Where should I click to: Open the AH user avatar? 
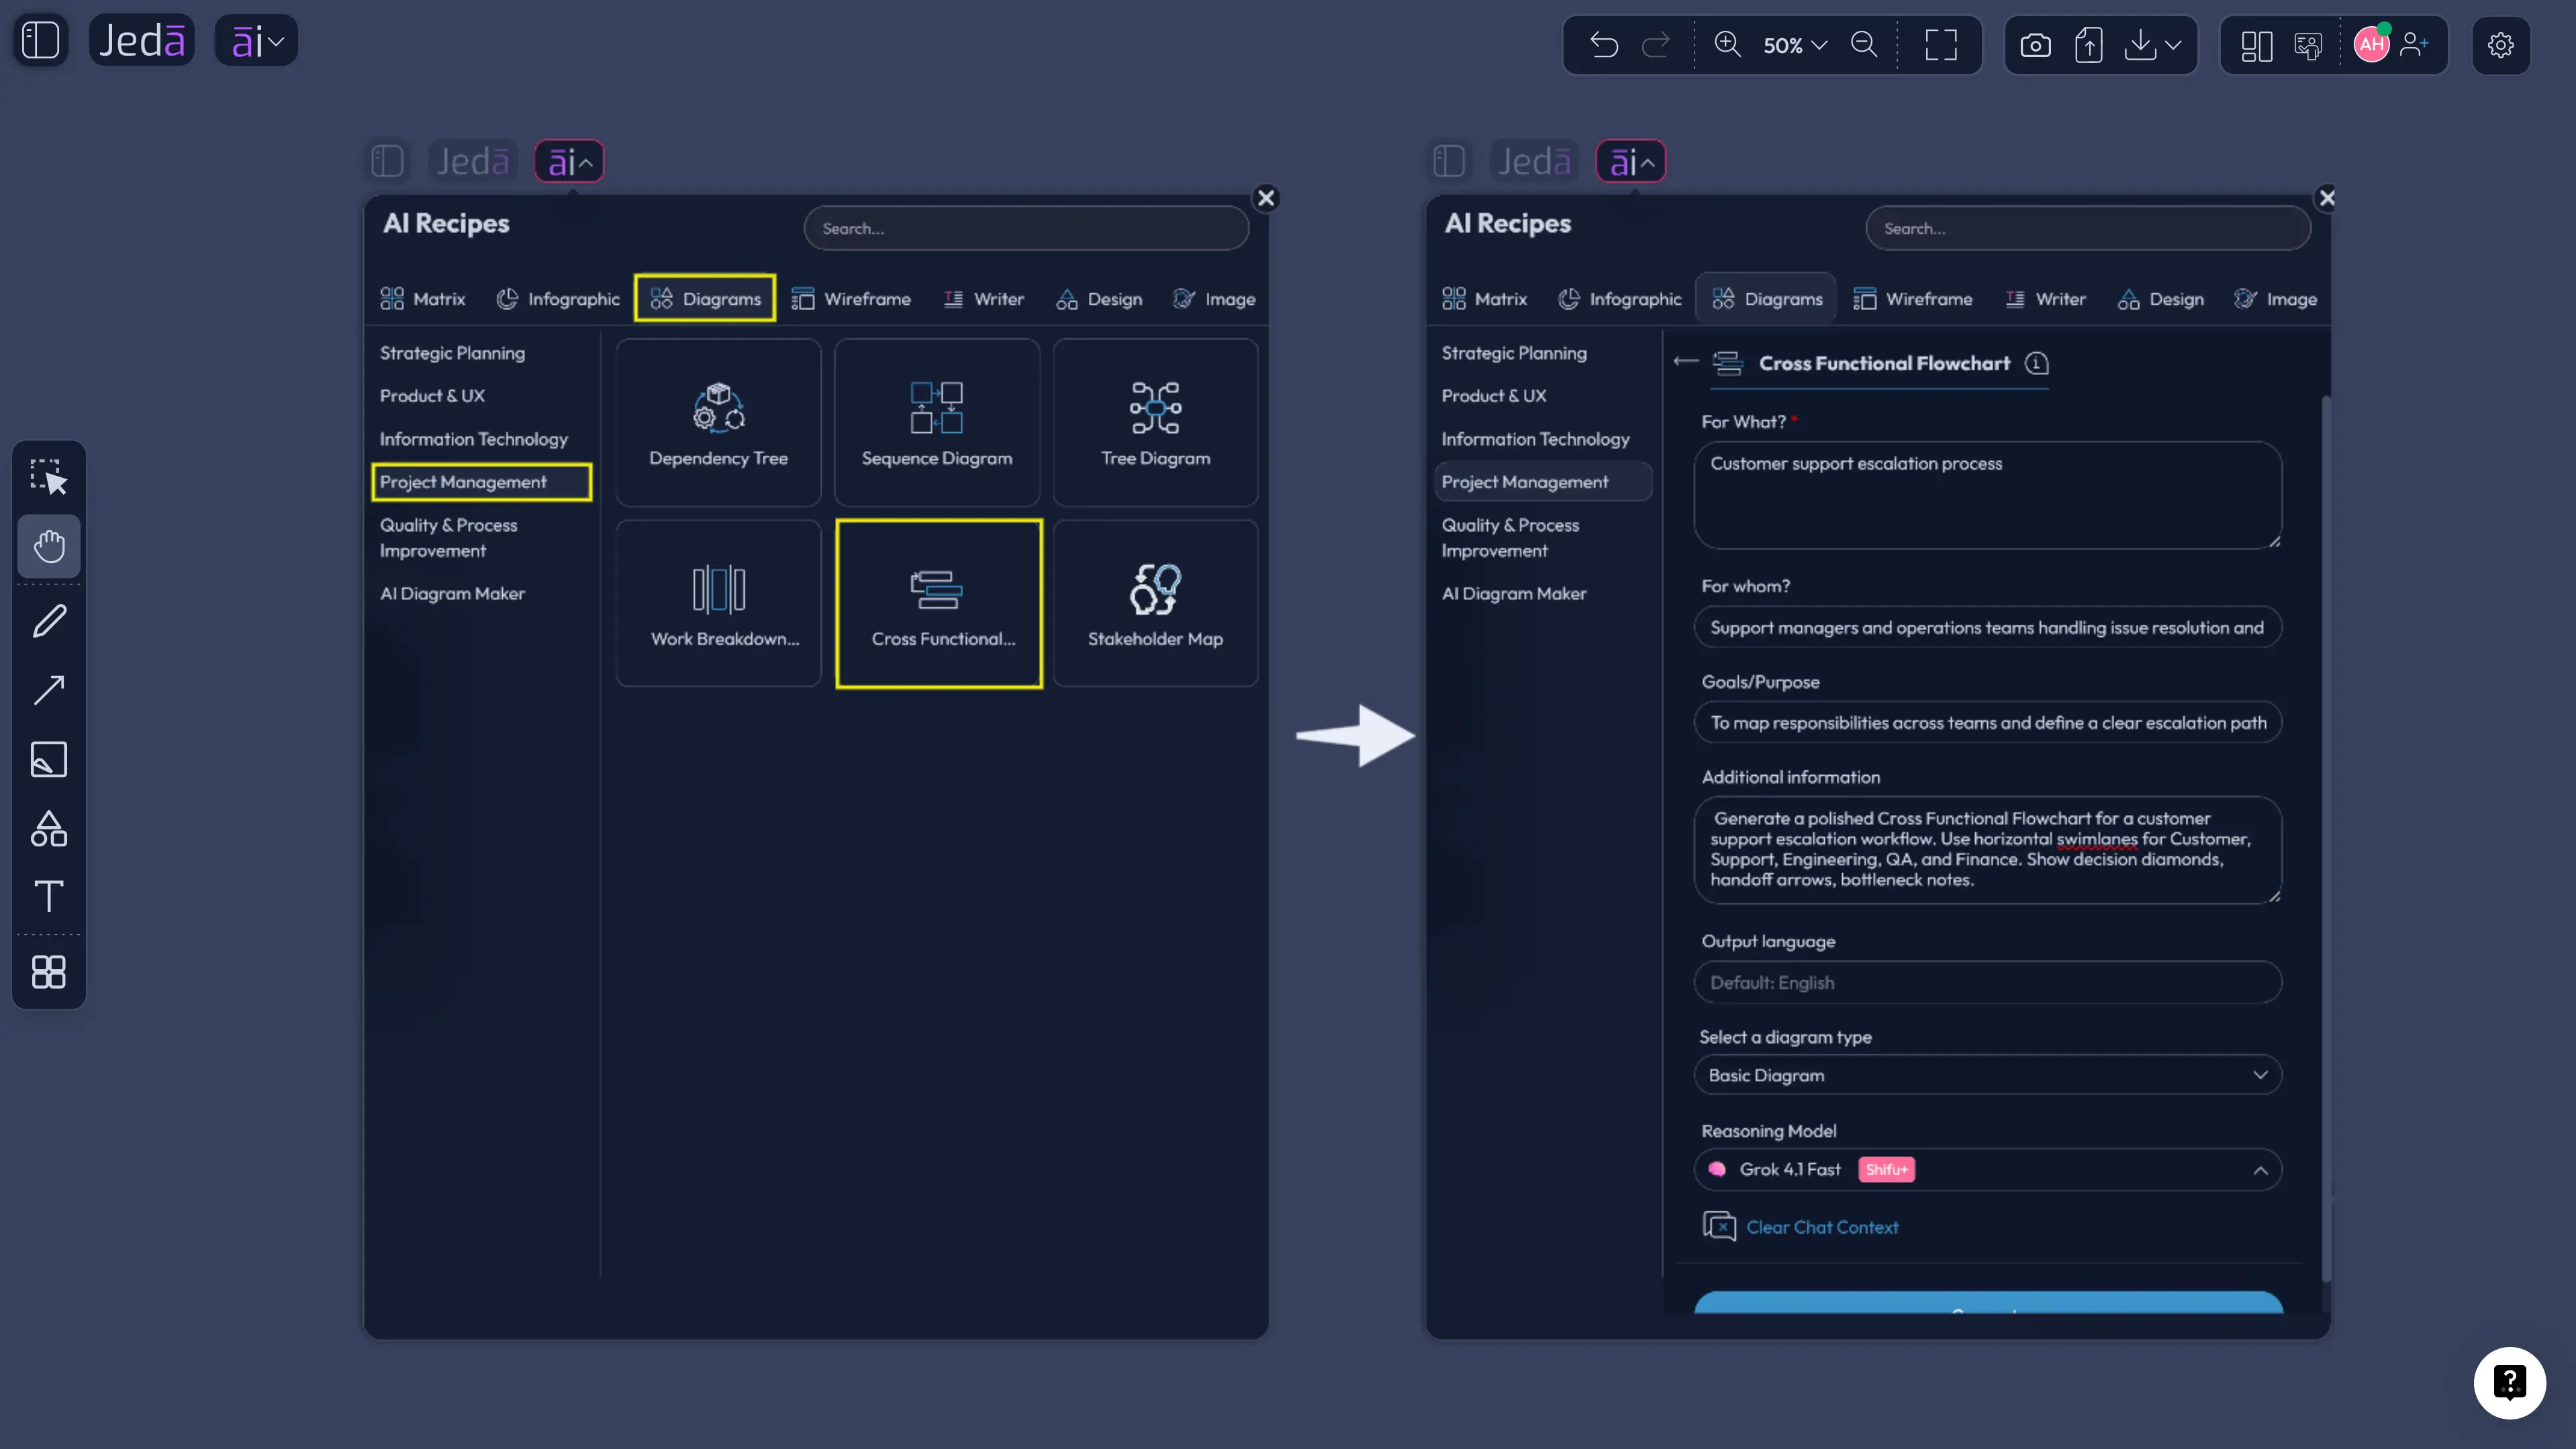pos(2371,45)
